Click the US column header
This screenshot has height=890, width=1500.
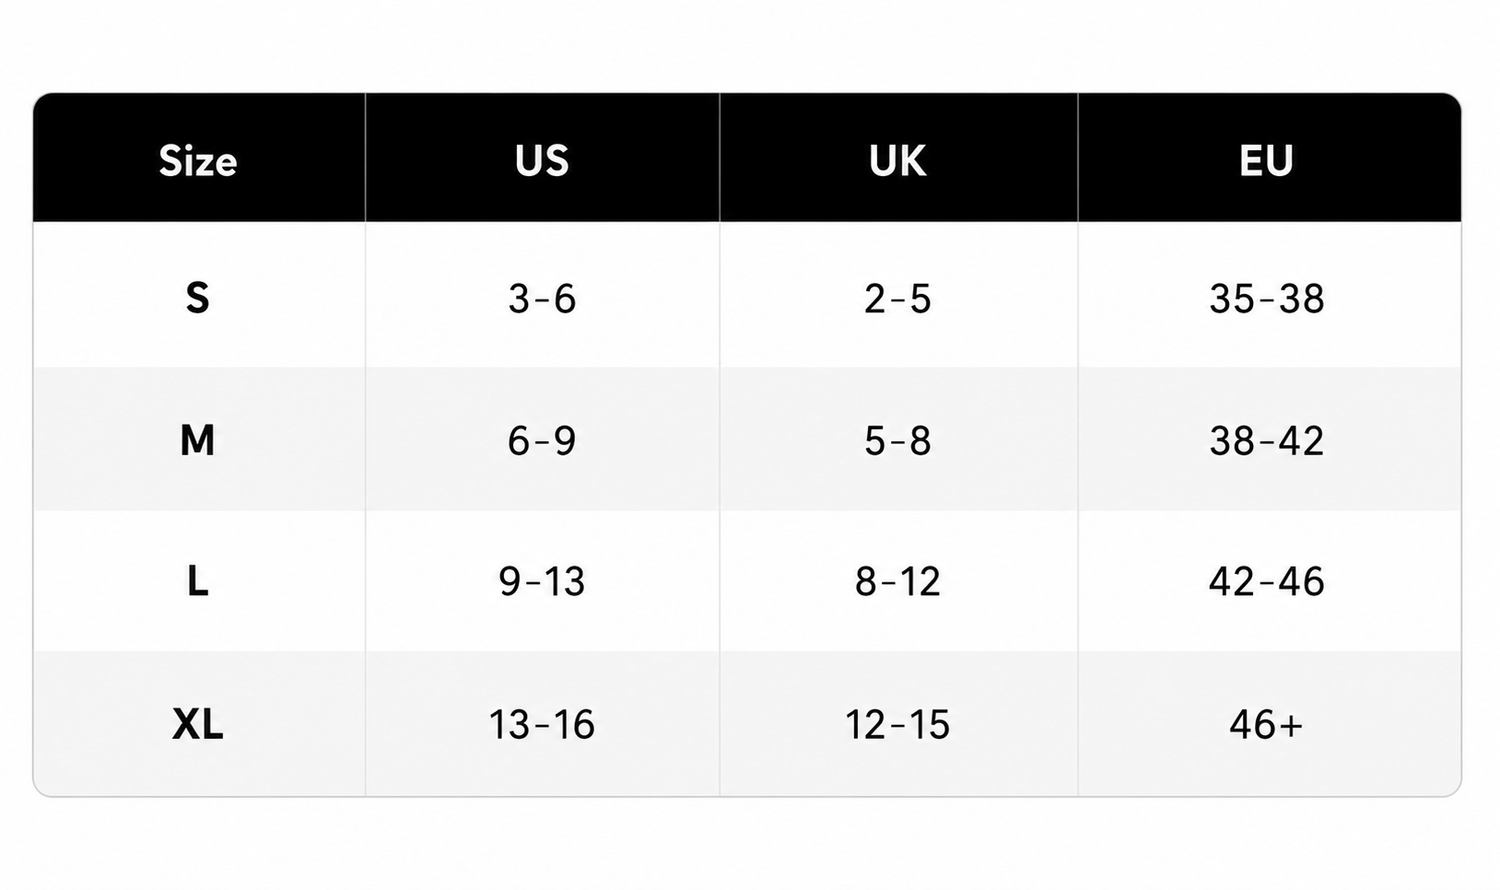pyautogui.click(x=542, y=161)
